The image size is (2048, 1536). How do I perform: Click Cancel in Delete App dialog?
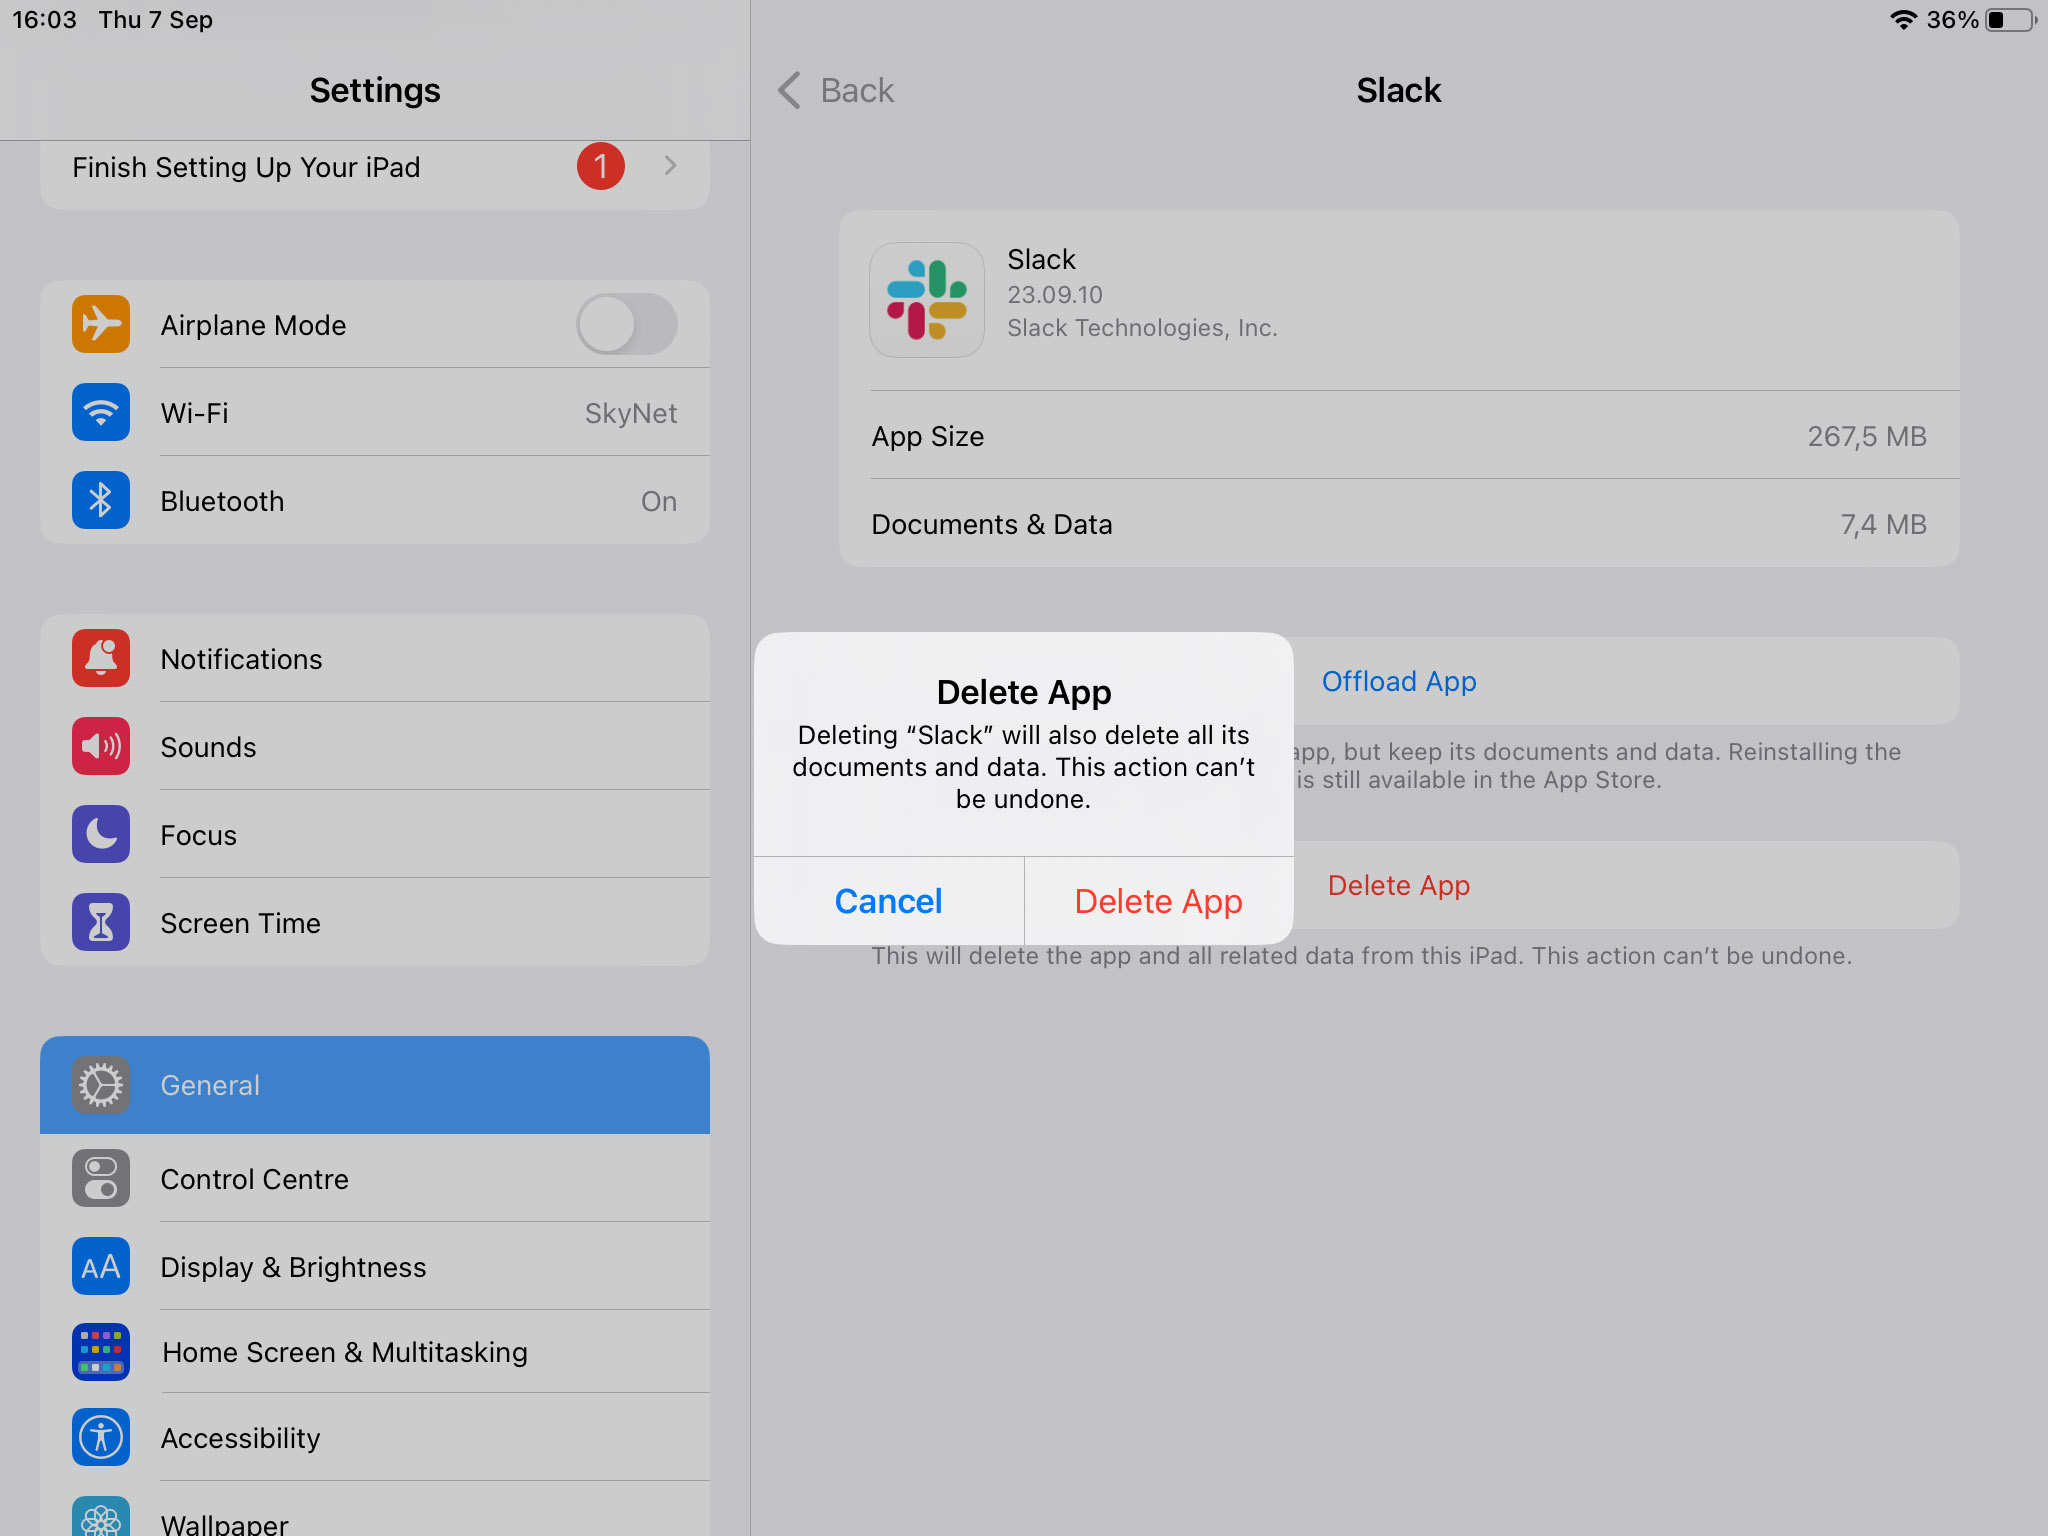(889, 900)
